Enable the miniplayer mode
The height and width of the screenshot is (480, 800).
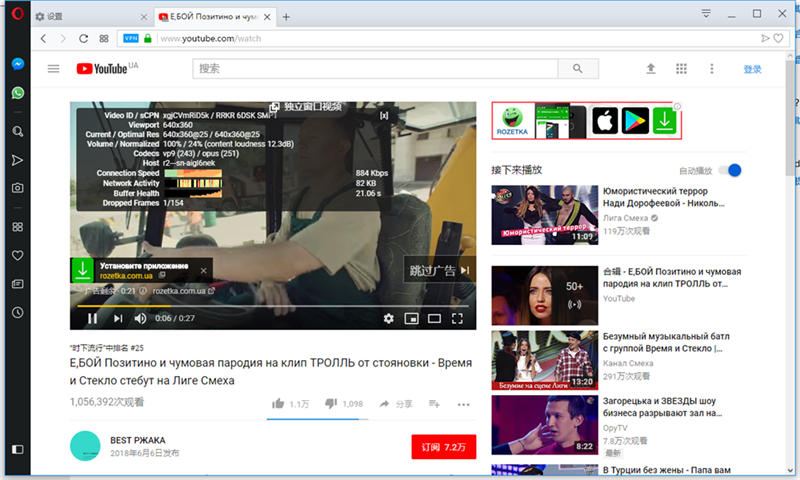tap(411, 318)
